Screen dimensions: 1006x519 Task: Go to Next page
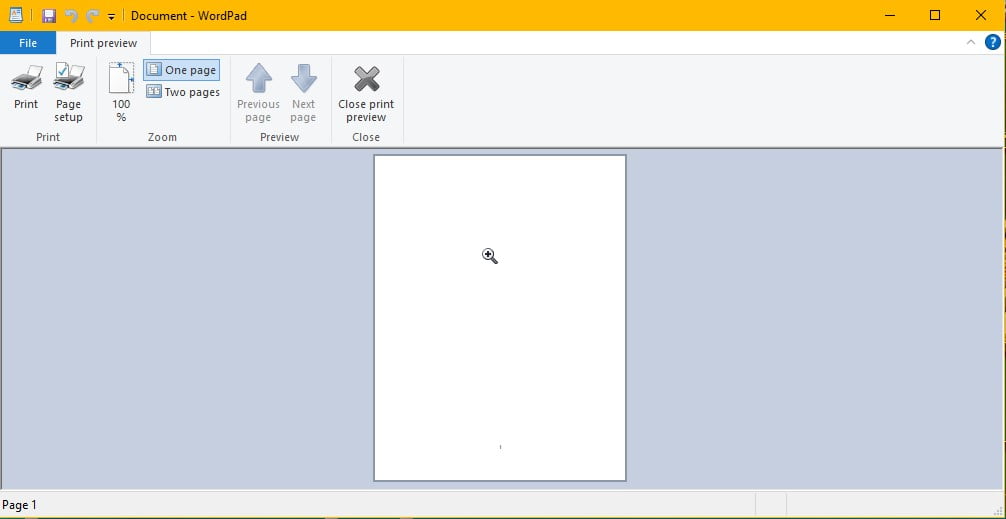[x=303, y=93]
